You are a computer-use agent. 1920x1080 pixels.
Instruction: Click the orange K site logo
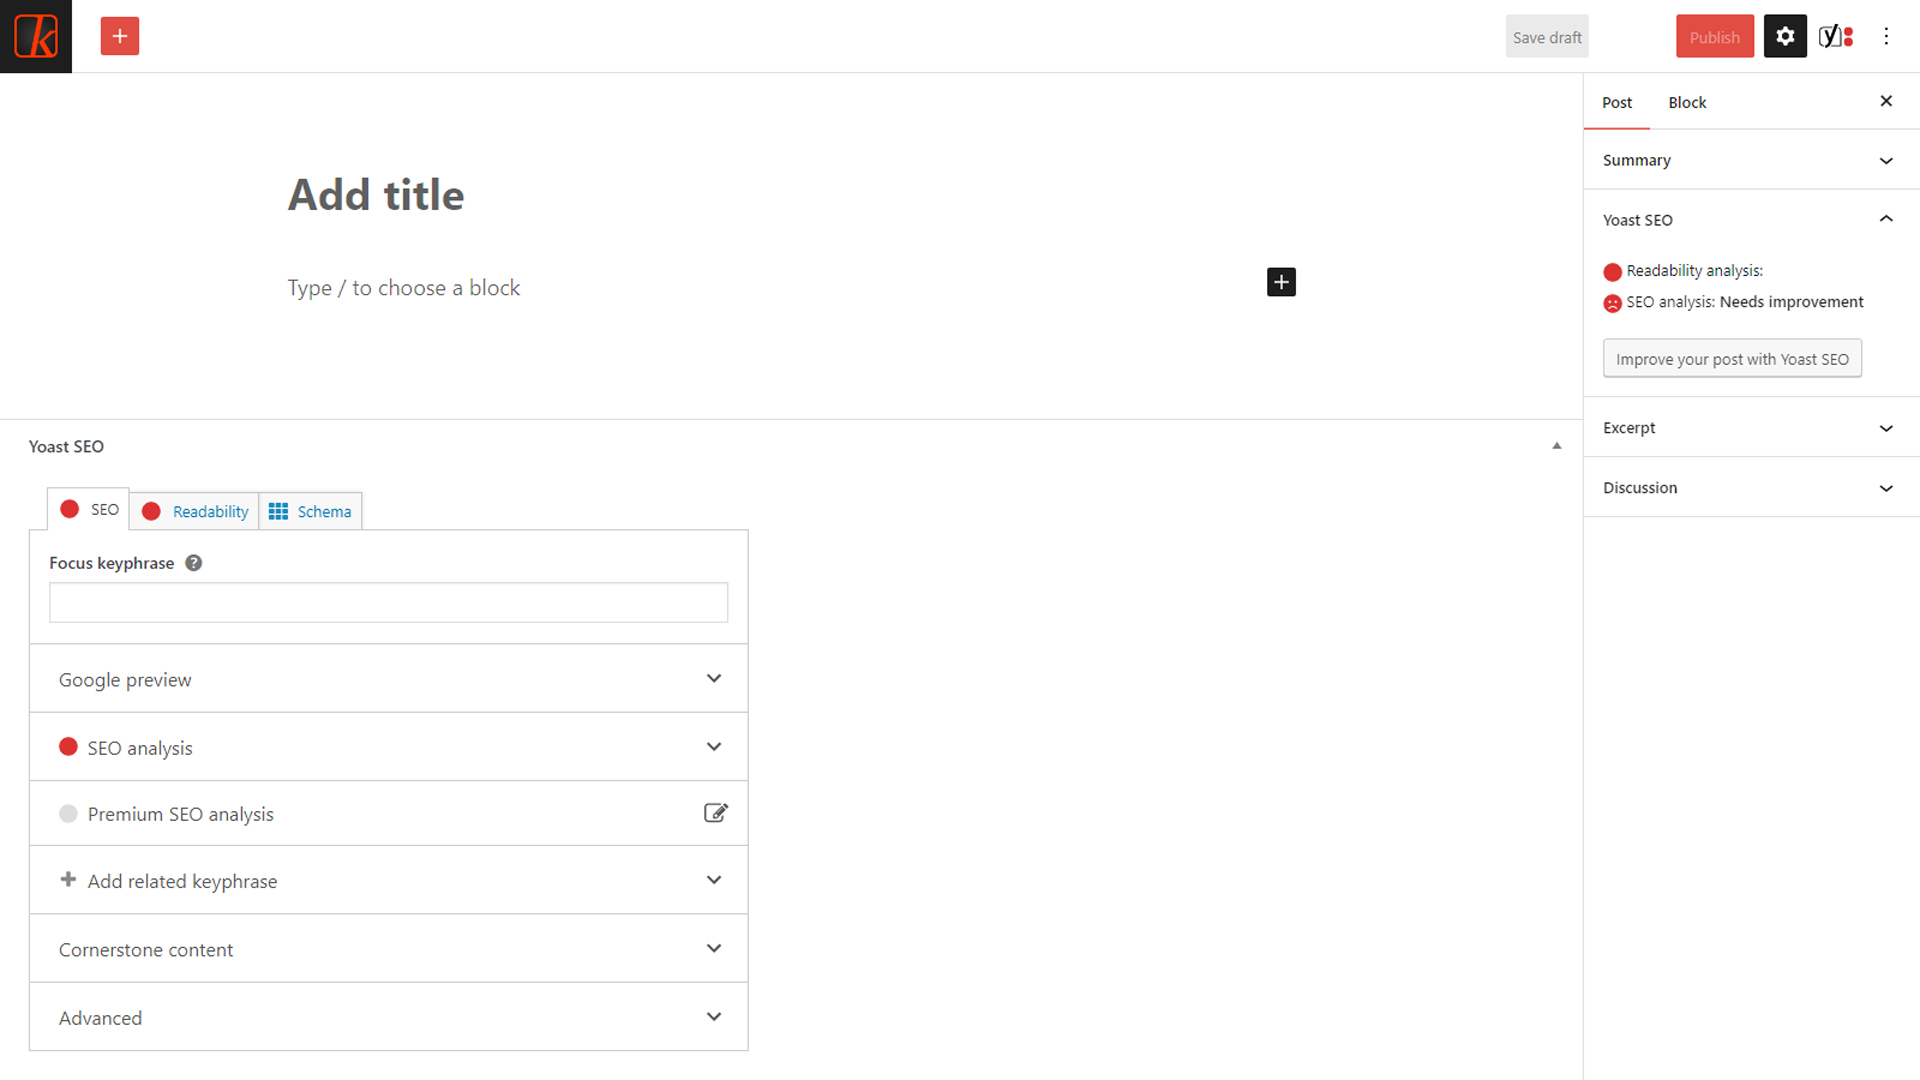(x=36, y=36)
